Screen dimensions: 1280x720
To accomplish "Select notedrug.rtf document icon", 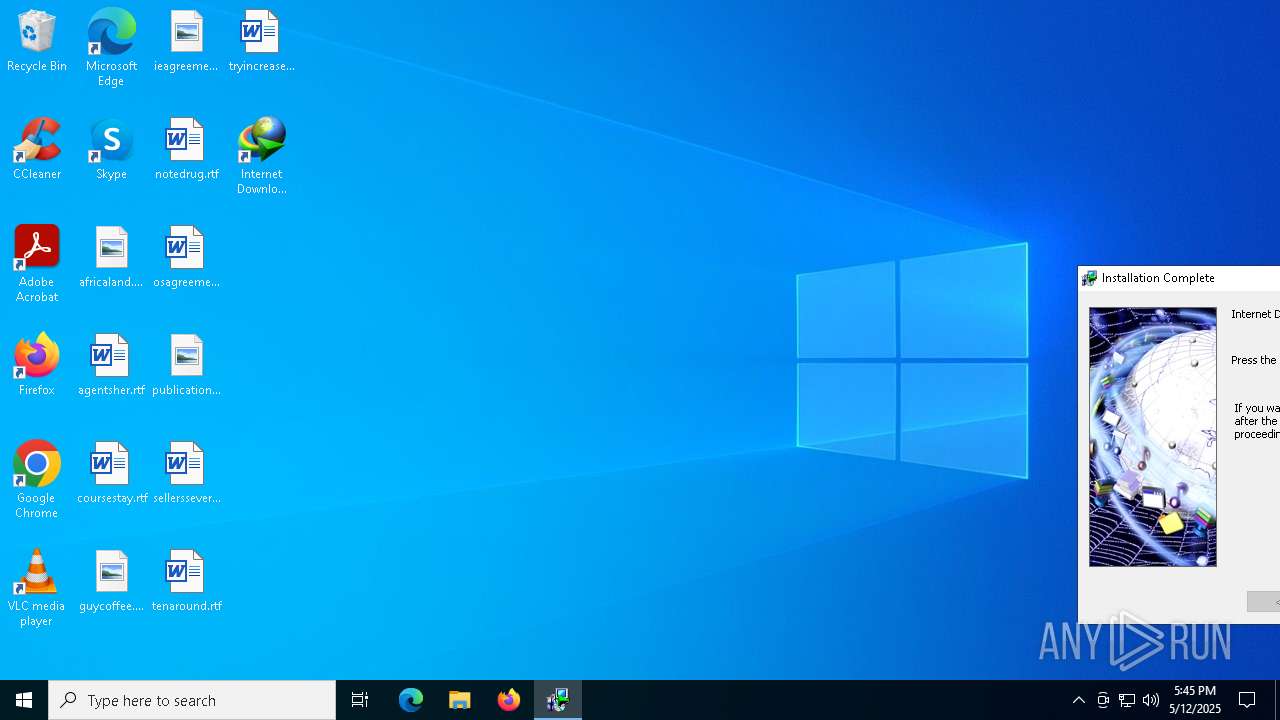I will click(186, 150).
